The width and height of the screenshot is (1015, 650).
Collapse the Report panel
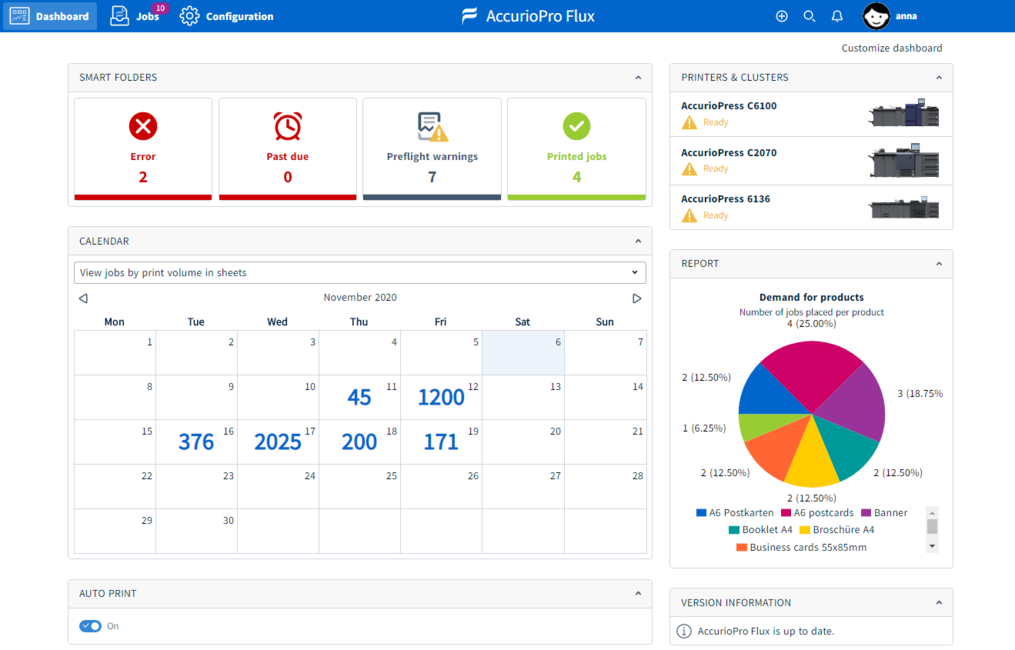939,264
